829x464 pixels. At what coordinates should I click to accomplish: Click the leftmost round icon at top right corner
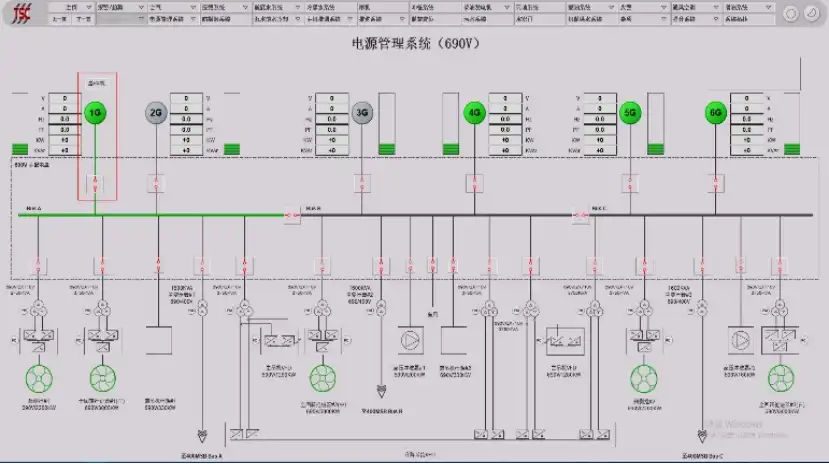click(789, 13)
